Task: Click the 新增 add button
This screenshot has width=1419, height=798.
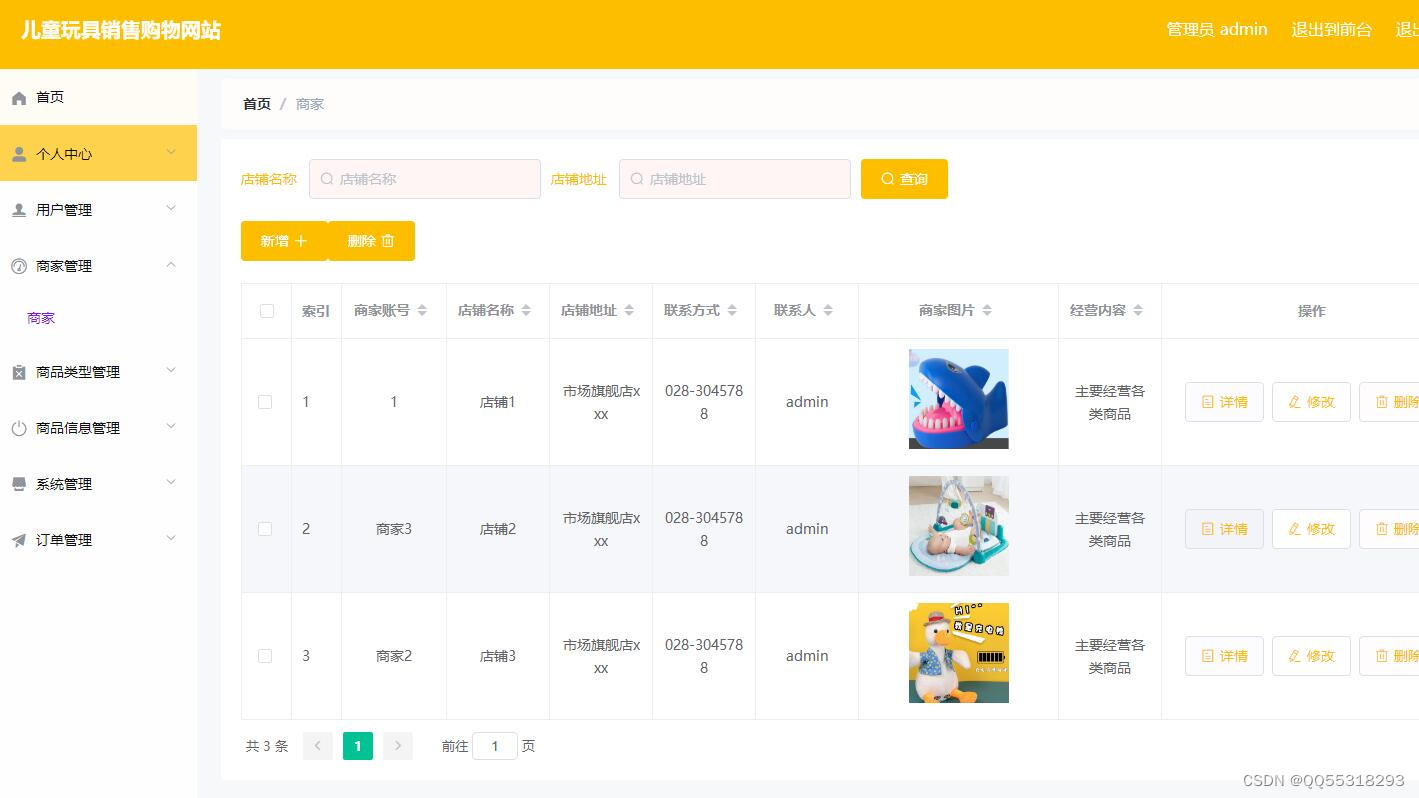Action: [284, 241]
